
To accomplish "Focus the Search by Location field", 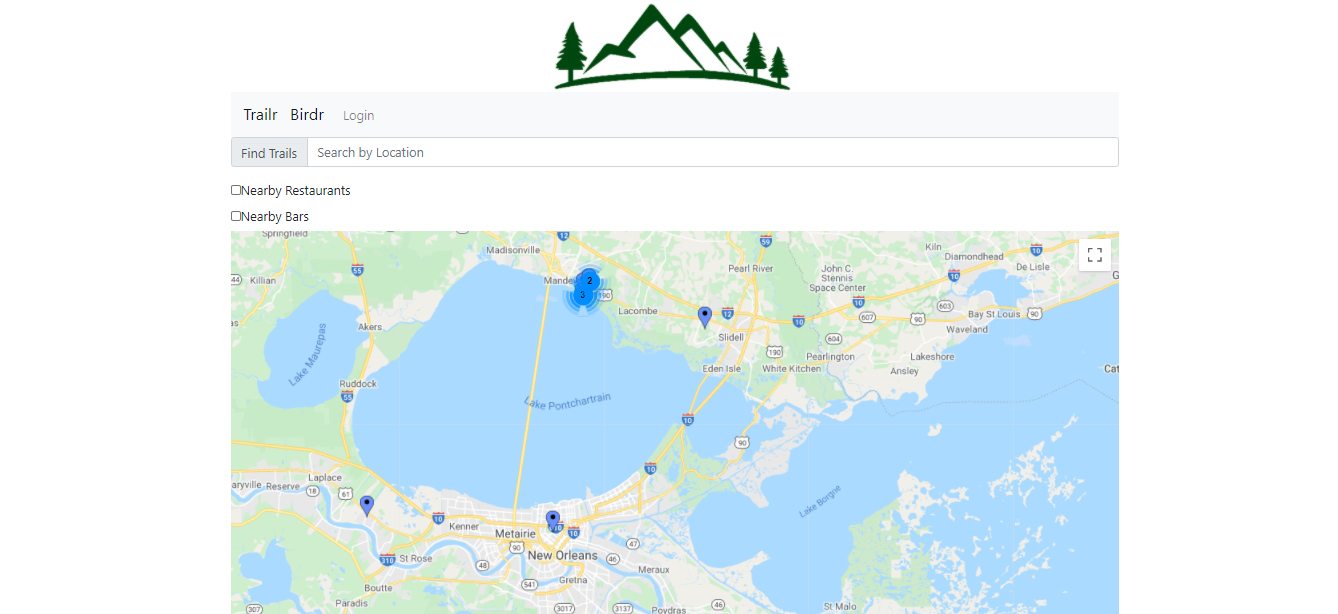I will [x=713, y=152].
